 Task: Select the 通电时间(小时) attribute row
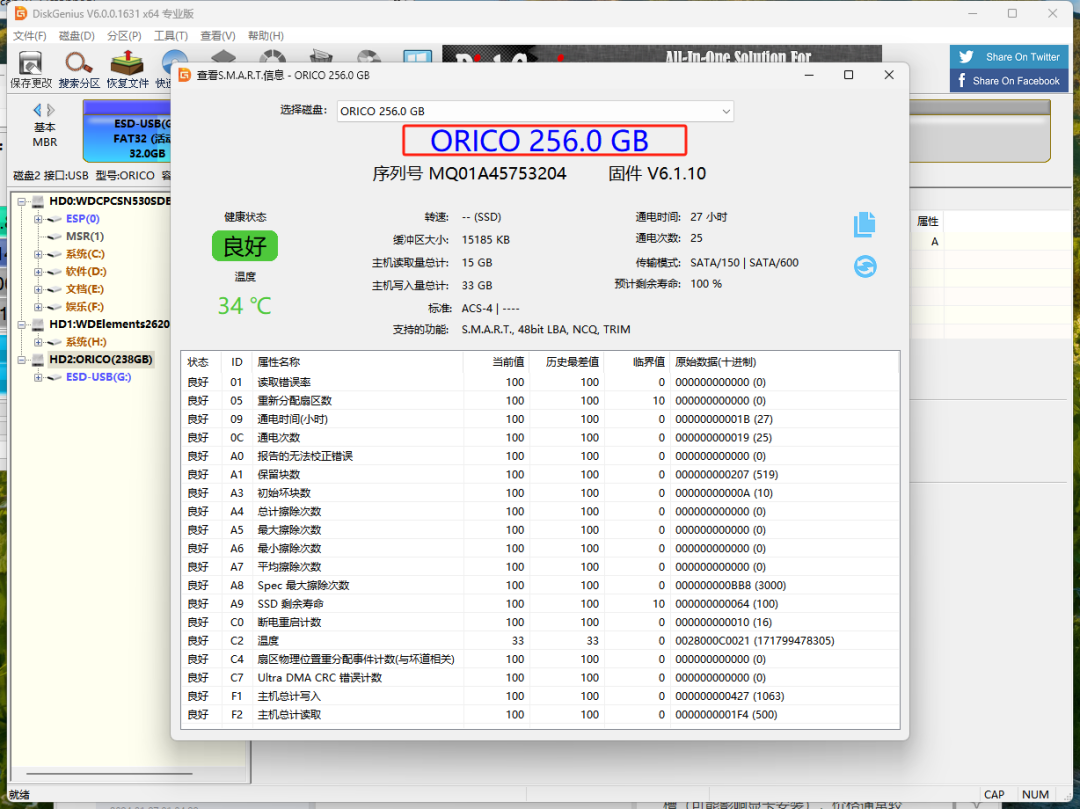540,419
